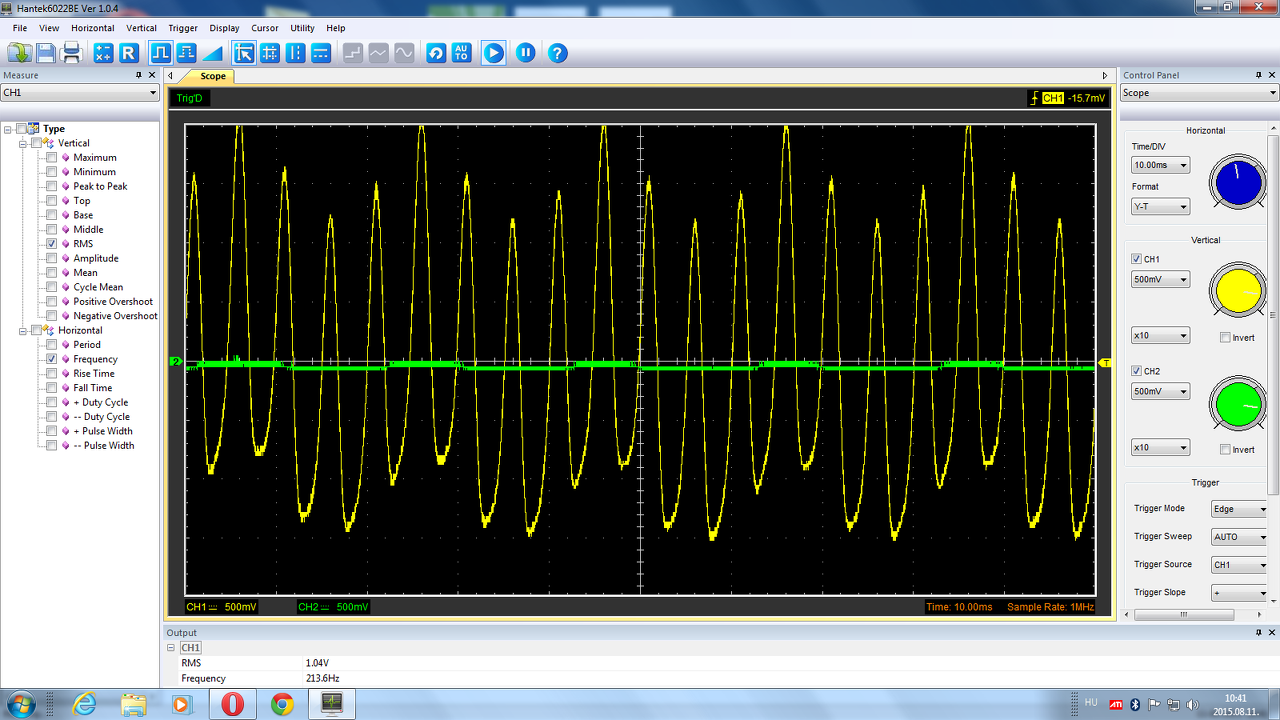Viewport: 1280px width, 720px height.
Task: Uncheck the Frequency measurement checkbox
Action: click(51, 359)
